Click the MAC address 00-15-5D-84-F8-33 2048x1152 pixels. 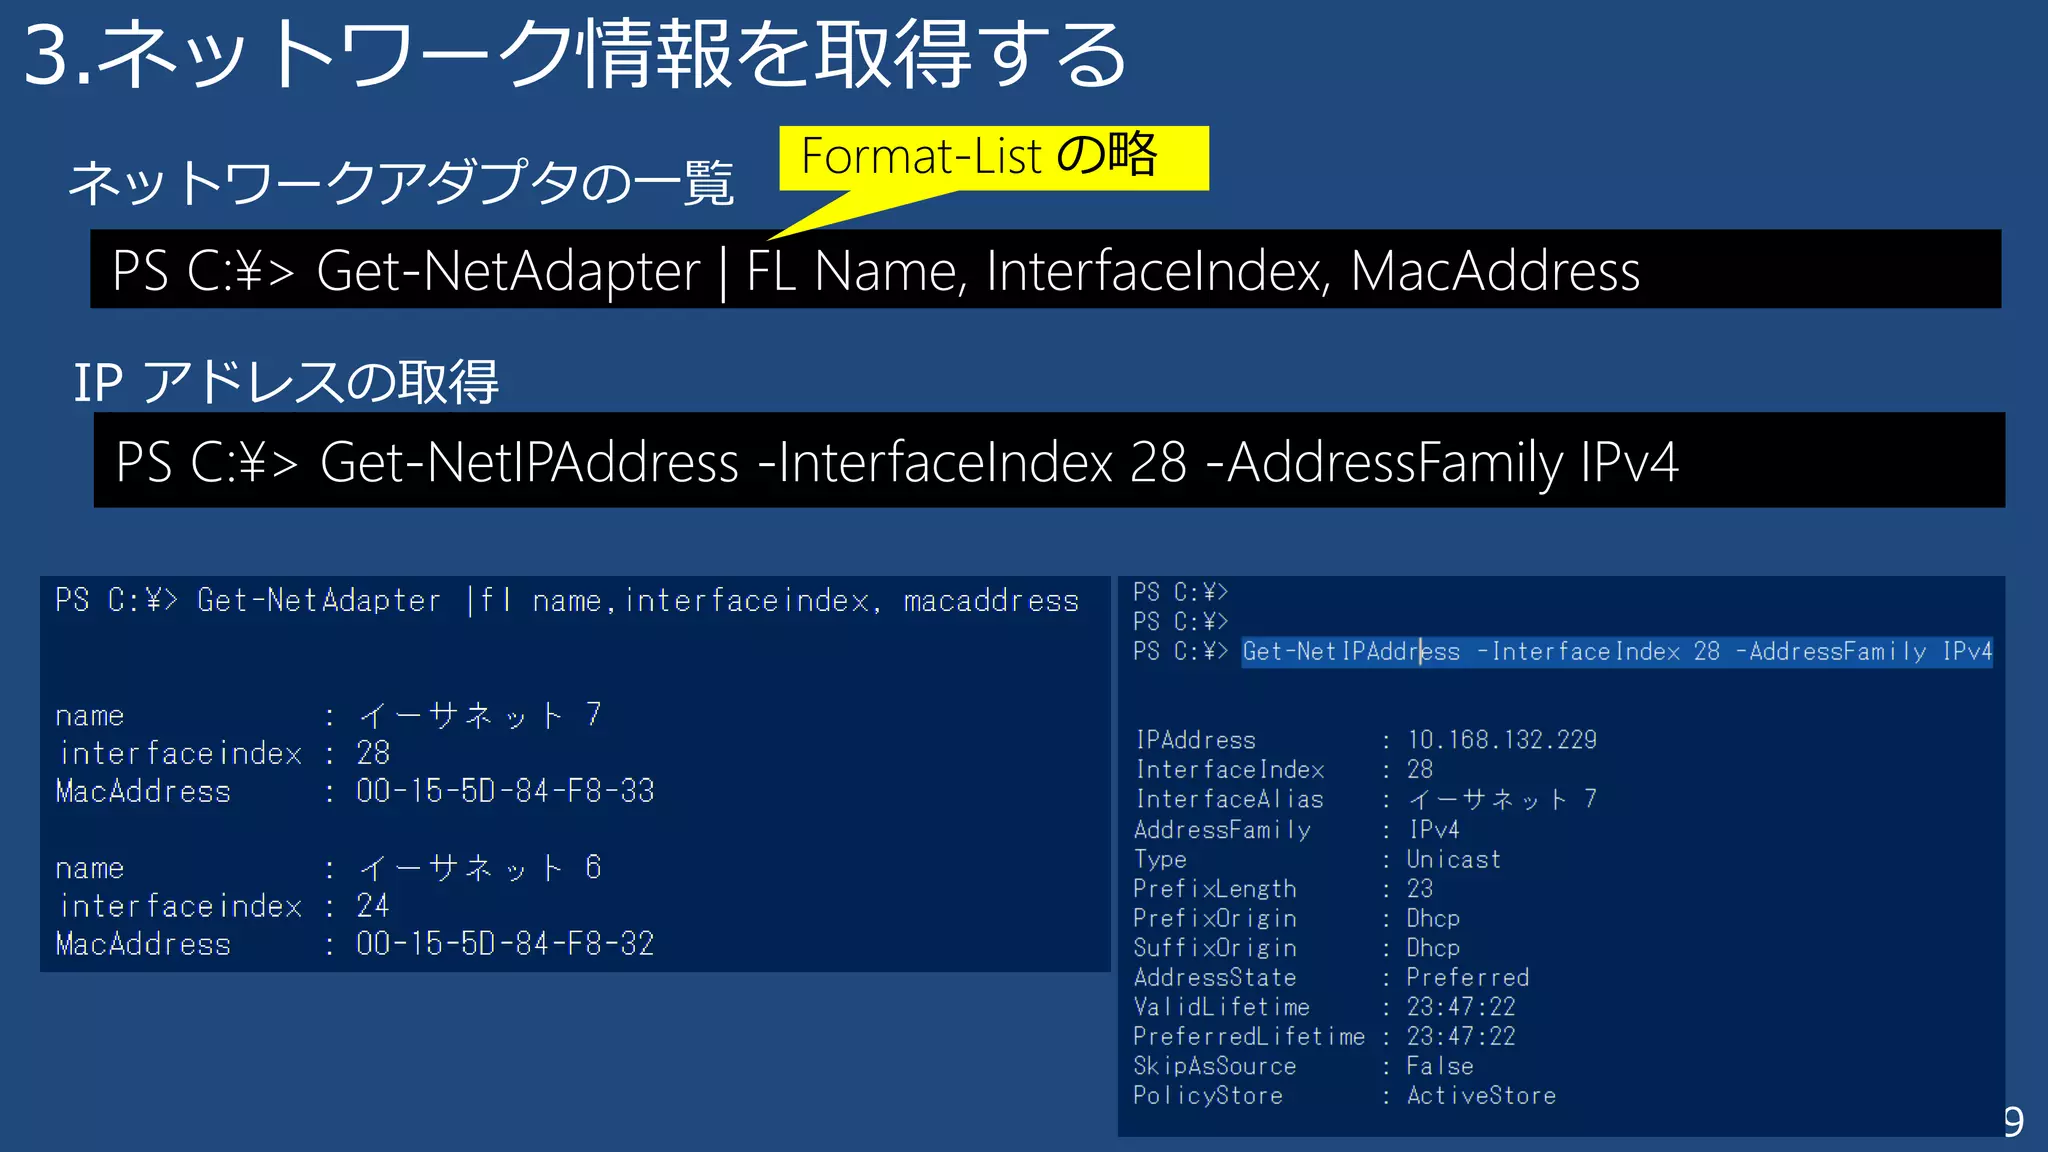[505, 791]
